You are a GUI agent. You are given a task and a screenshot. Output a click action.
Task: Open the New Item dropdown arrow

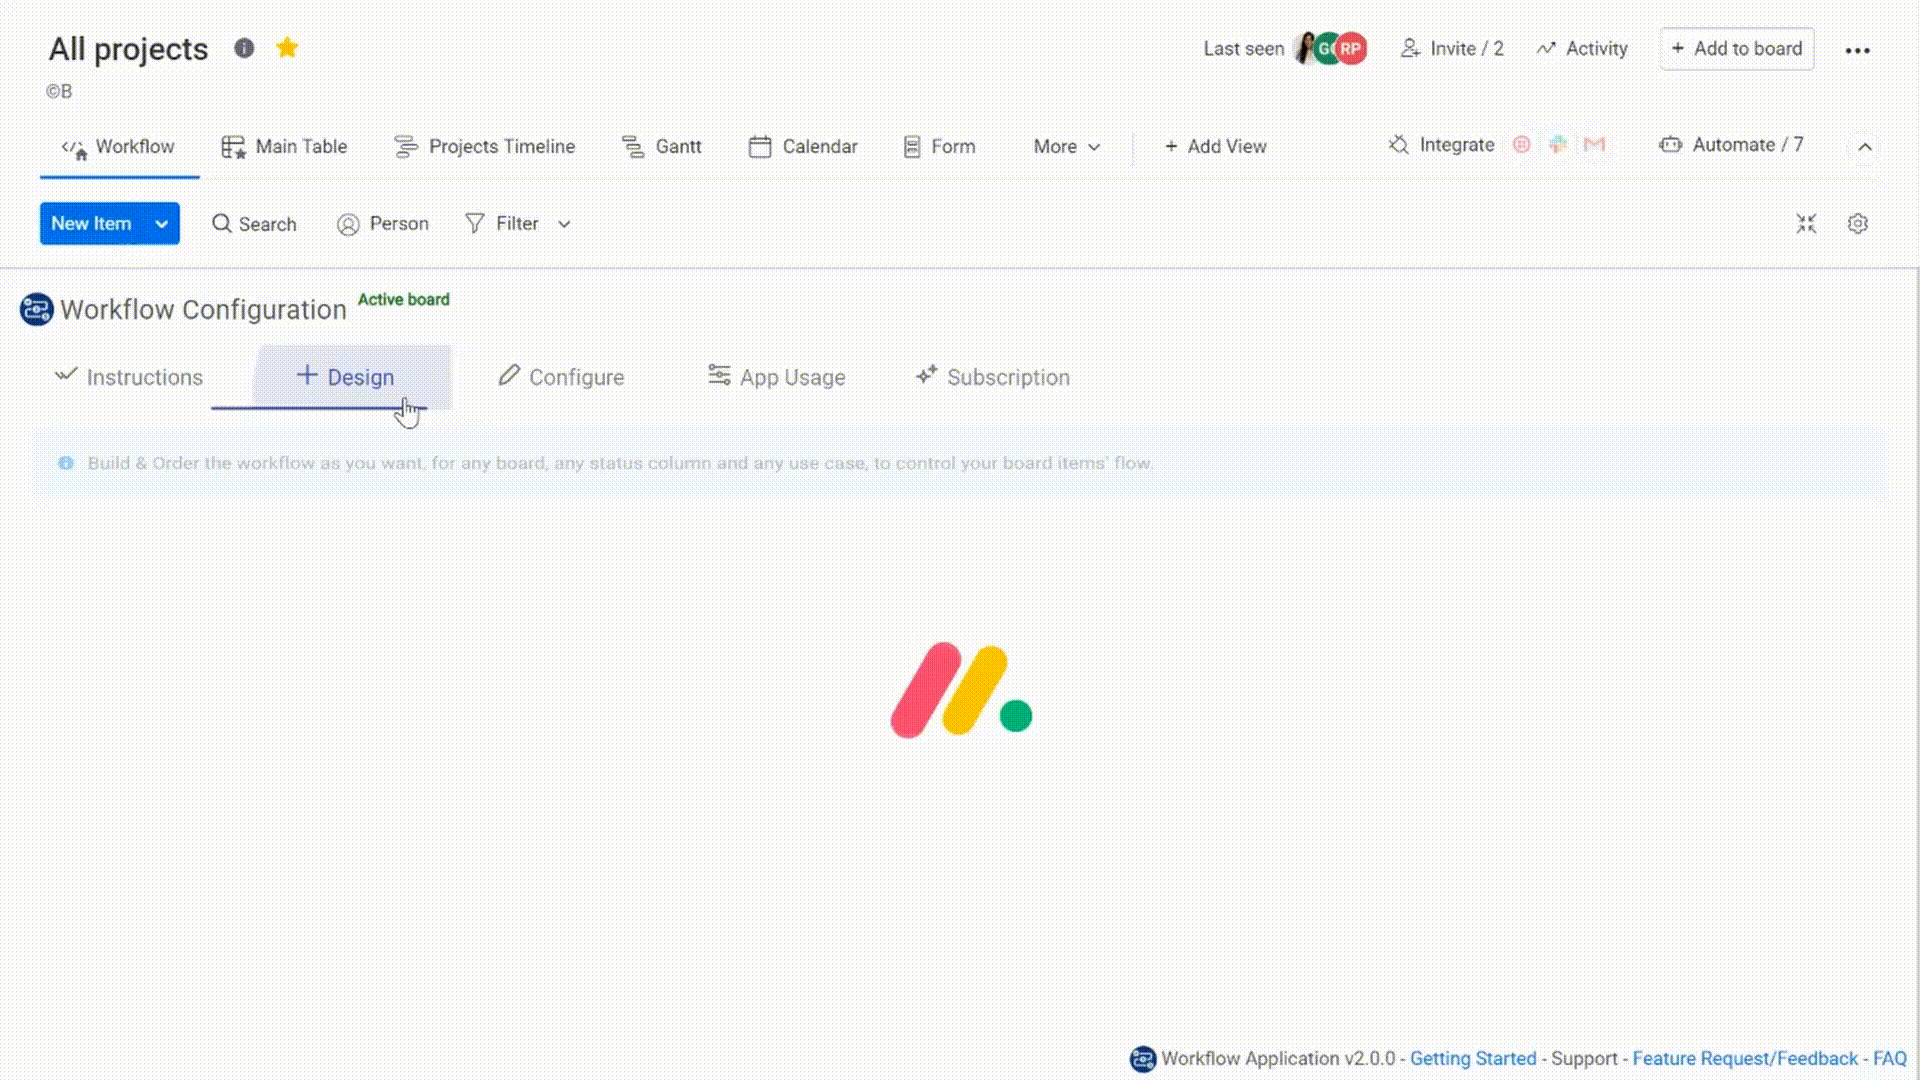tap(161, 223)
